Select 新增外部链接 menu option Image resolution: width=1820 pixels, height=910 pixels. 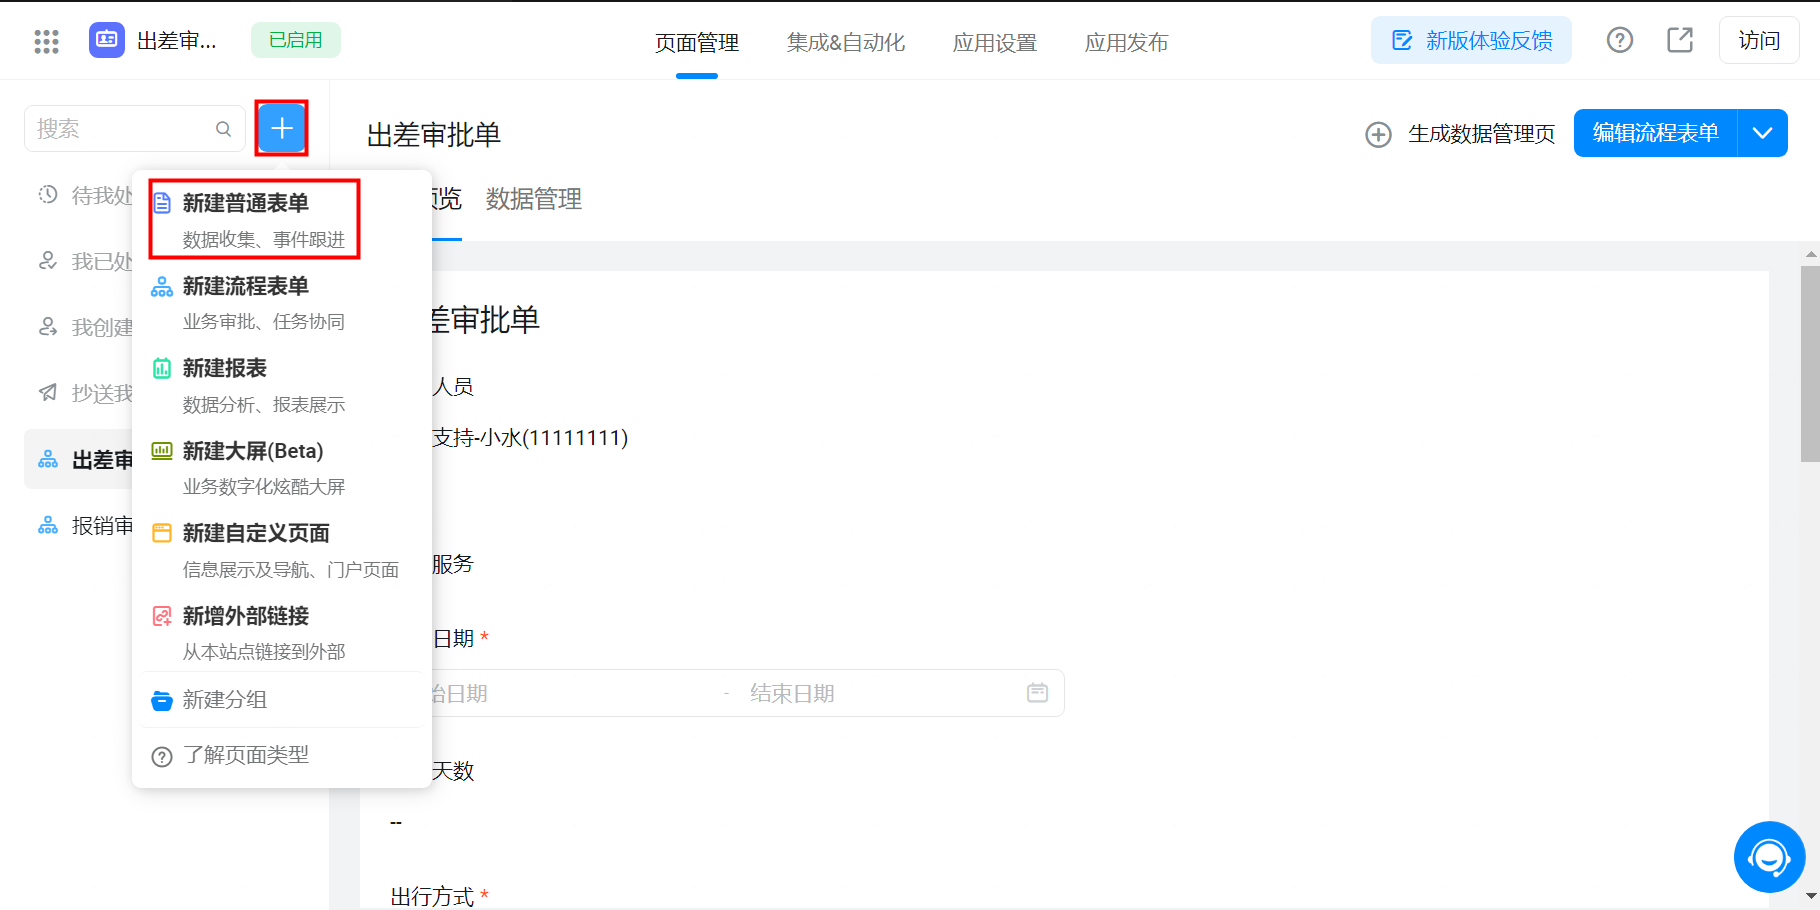pos(281,633)
